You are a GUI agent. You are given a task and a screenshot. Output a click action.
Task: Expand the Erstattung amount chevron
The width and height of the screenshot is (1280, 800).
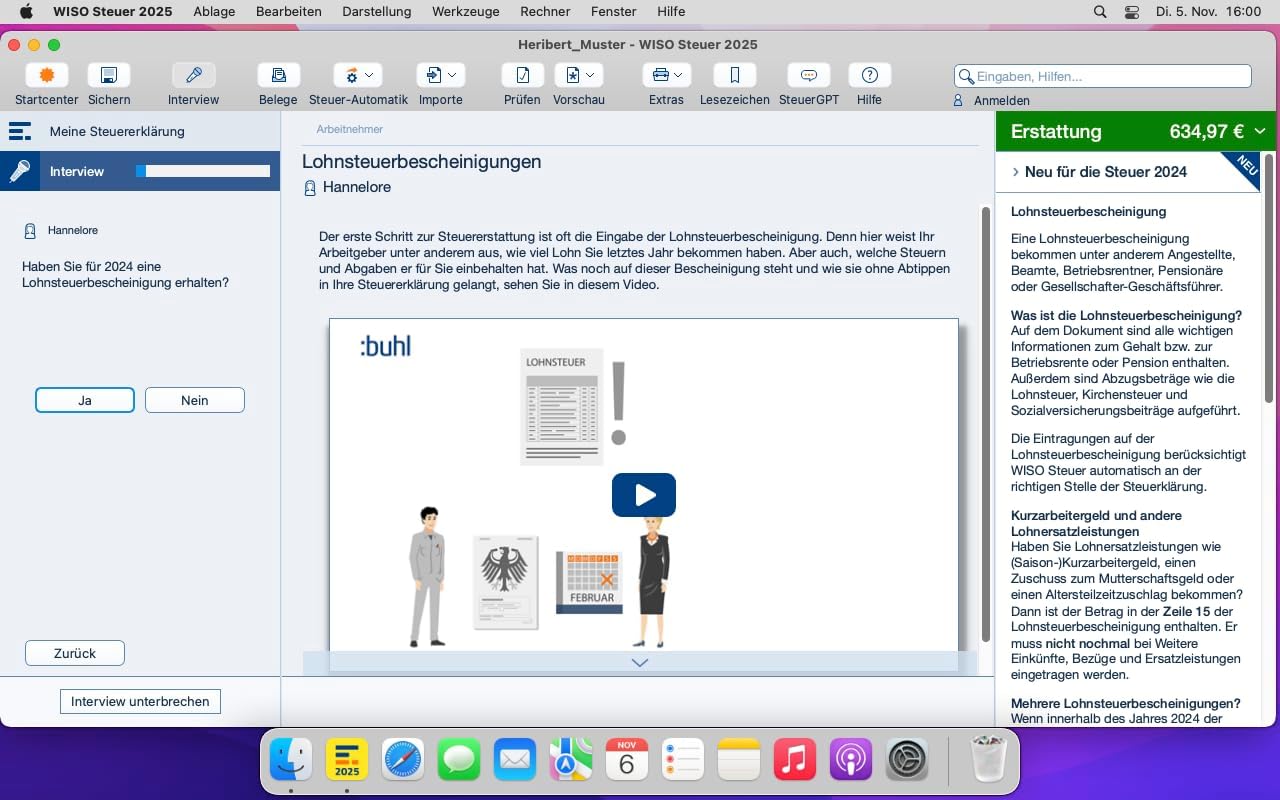[1260, 131]
